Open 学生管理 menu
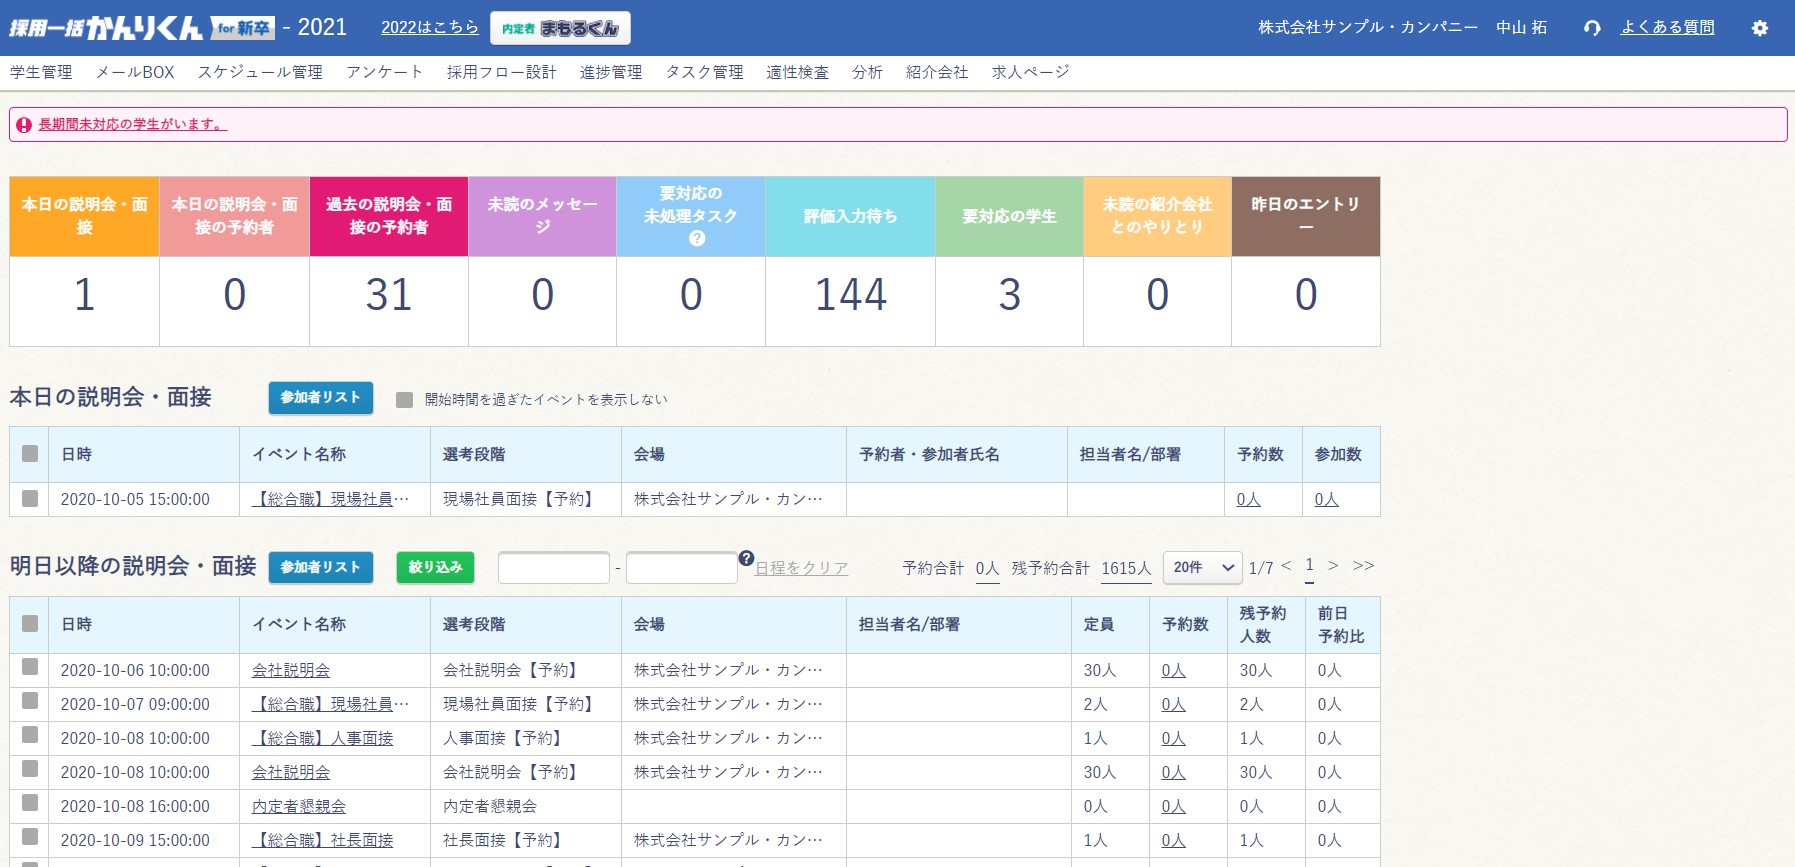 point(41,72)
